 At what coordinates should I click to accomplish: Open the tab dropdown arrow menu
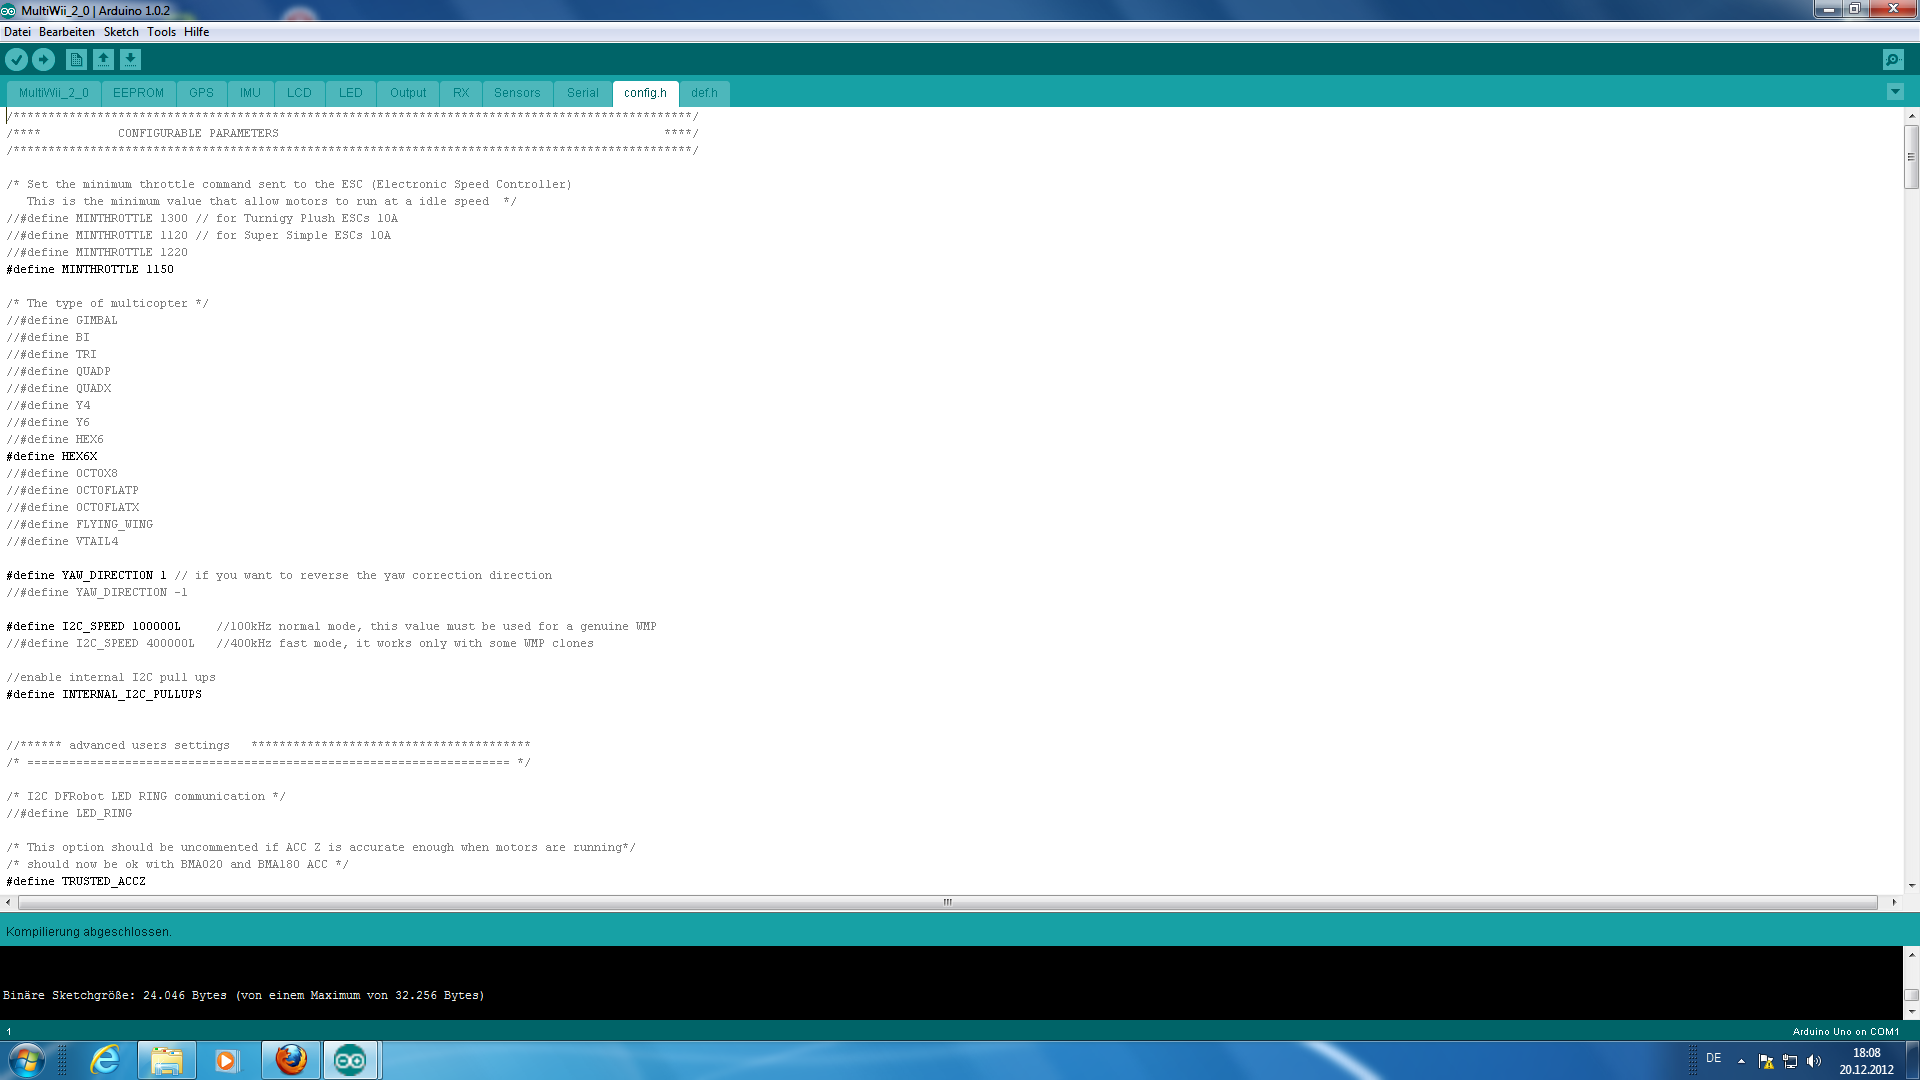(1895, 92)
